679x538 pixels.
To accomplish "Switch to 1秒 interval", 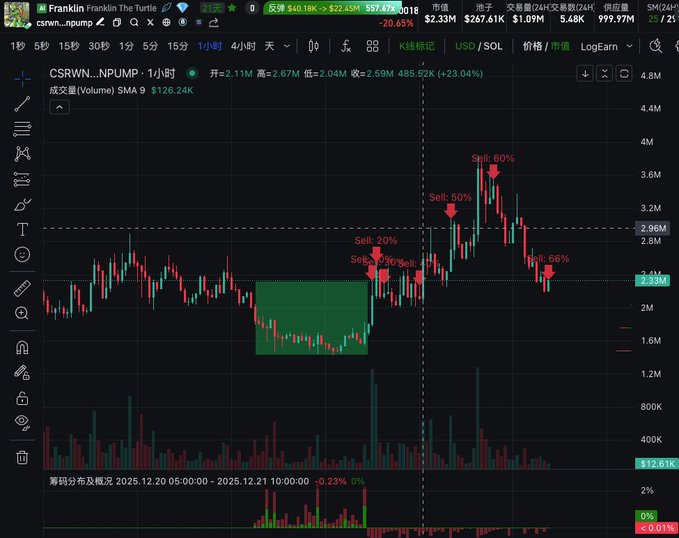I will [18, 46].
